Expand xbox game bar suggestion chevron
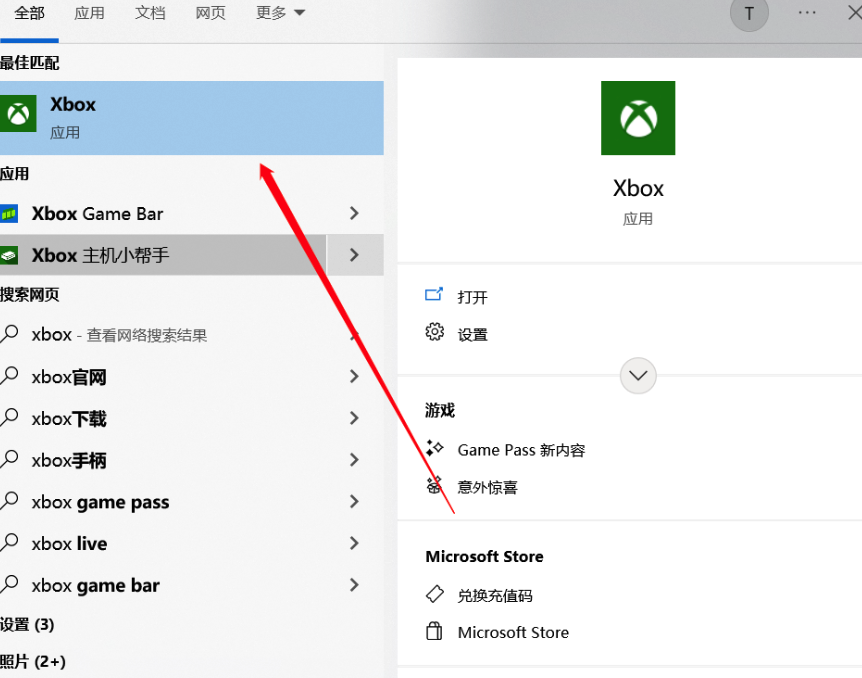This screenshot has height=678, width=862. 355,585
